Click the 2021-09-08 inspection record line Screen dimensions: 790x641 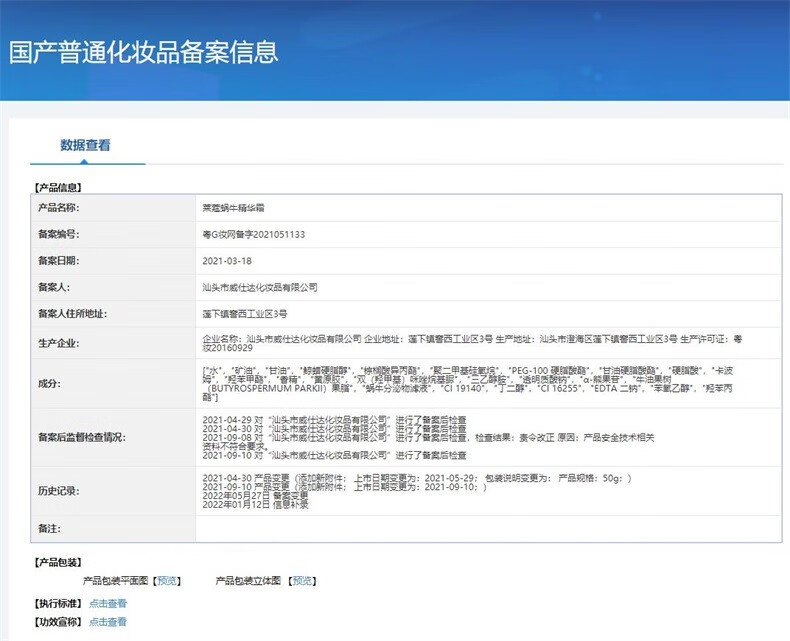(x=428, y=441)
